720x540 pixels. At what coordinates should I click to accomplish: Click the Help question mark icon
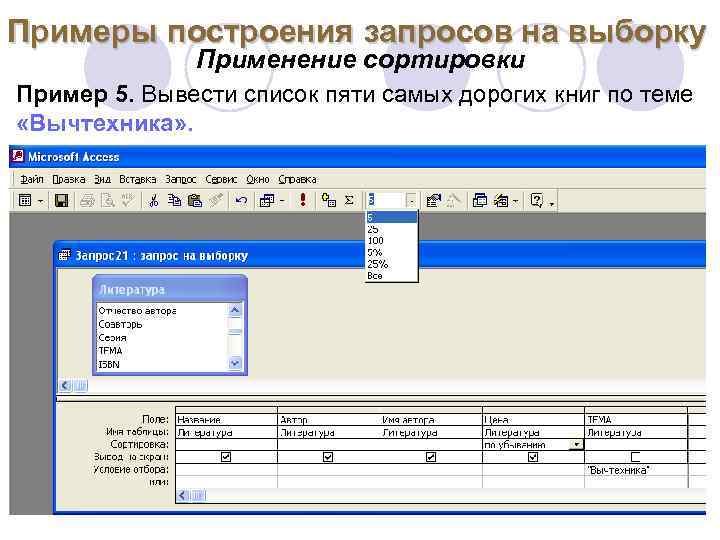[x=536, y=201]
